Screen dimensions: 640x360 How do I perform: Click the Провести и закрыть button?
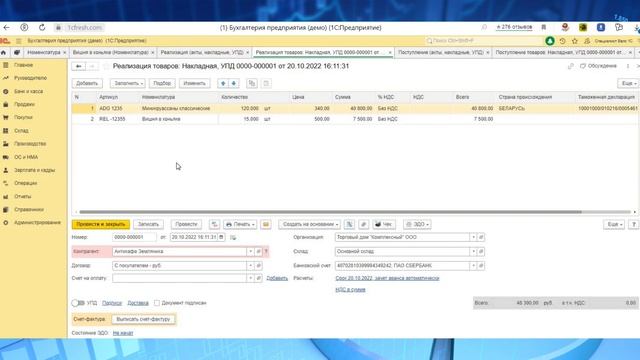point(100,224)
